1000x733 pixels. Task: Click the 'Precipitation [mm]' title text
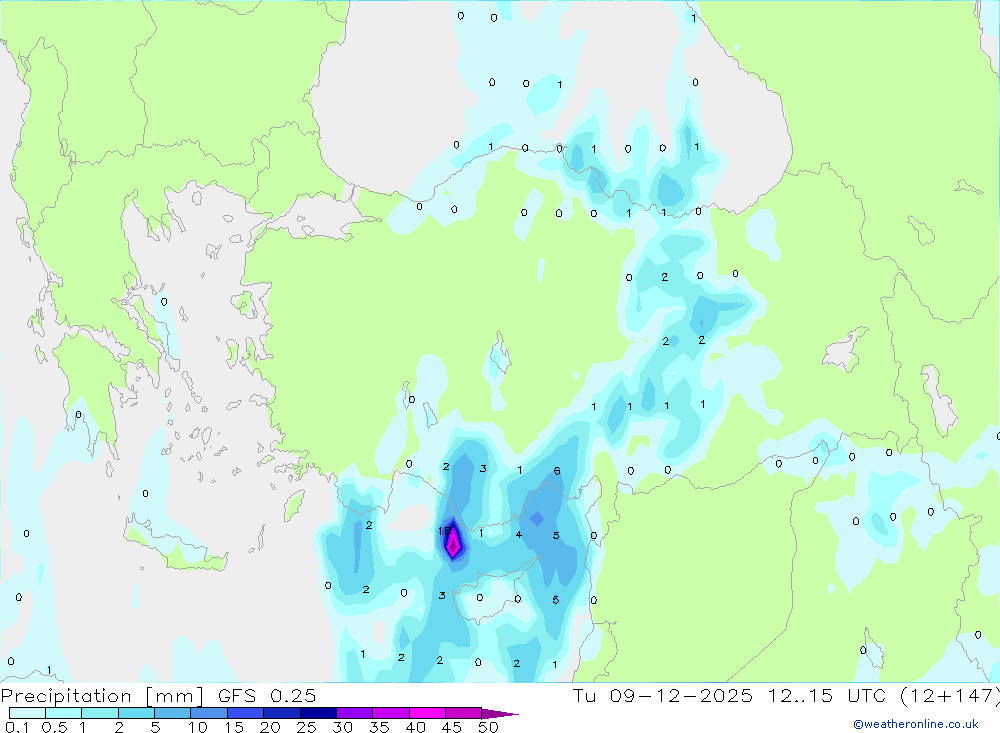coord(103,696)
